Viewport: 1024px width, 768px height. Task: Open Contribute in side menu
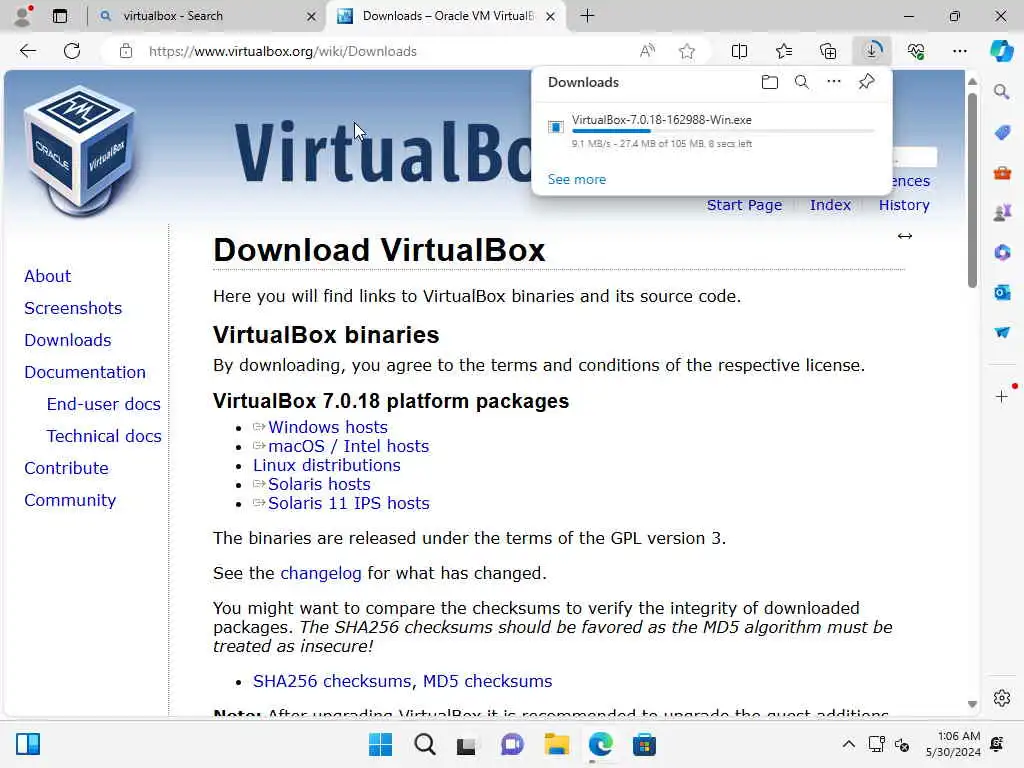coord(67,468)
